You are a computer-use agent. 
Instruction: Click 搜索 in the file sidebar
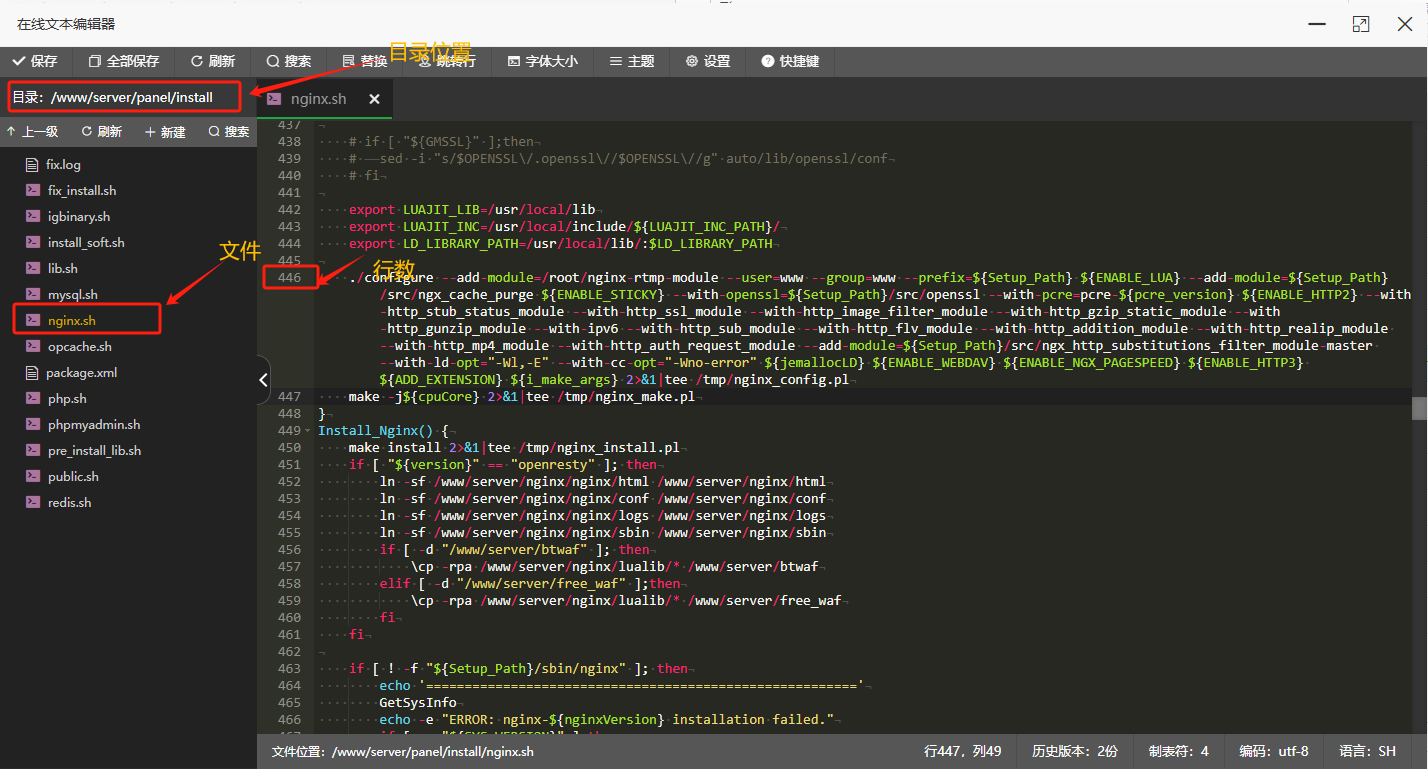229,132
